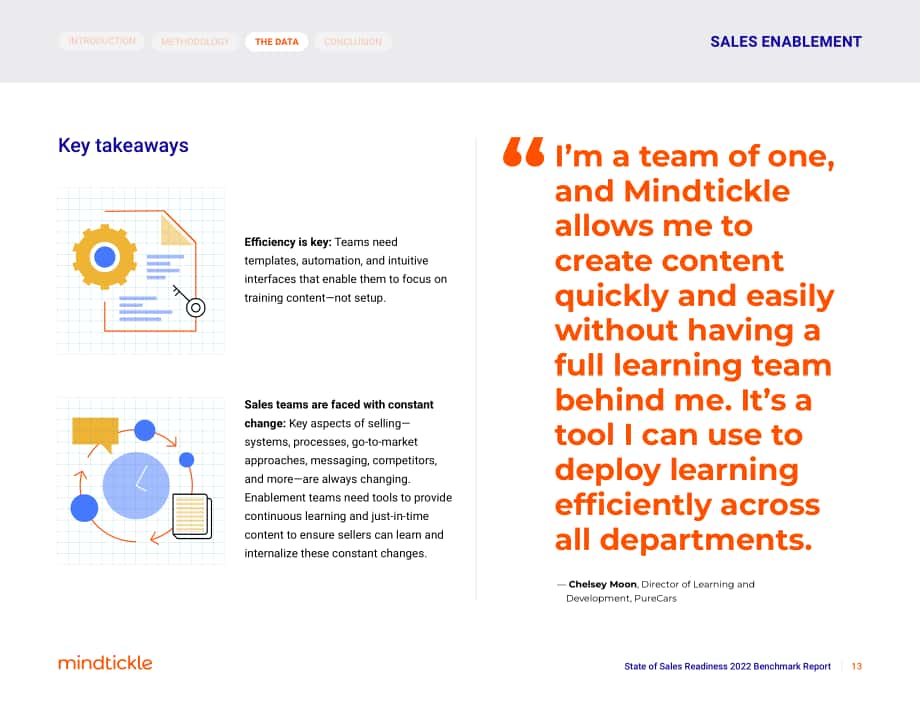Click the yellow speech bubble icon
920x711 pixels.
(x=95, y=435)
